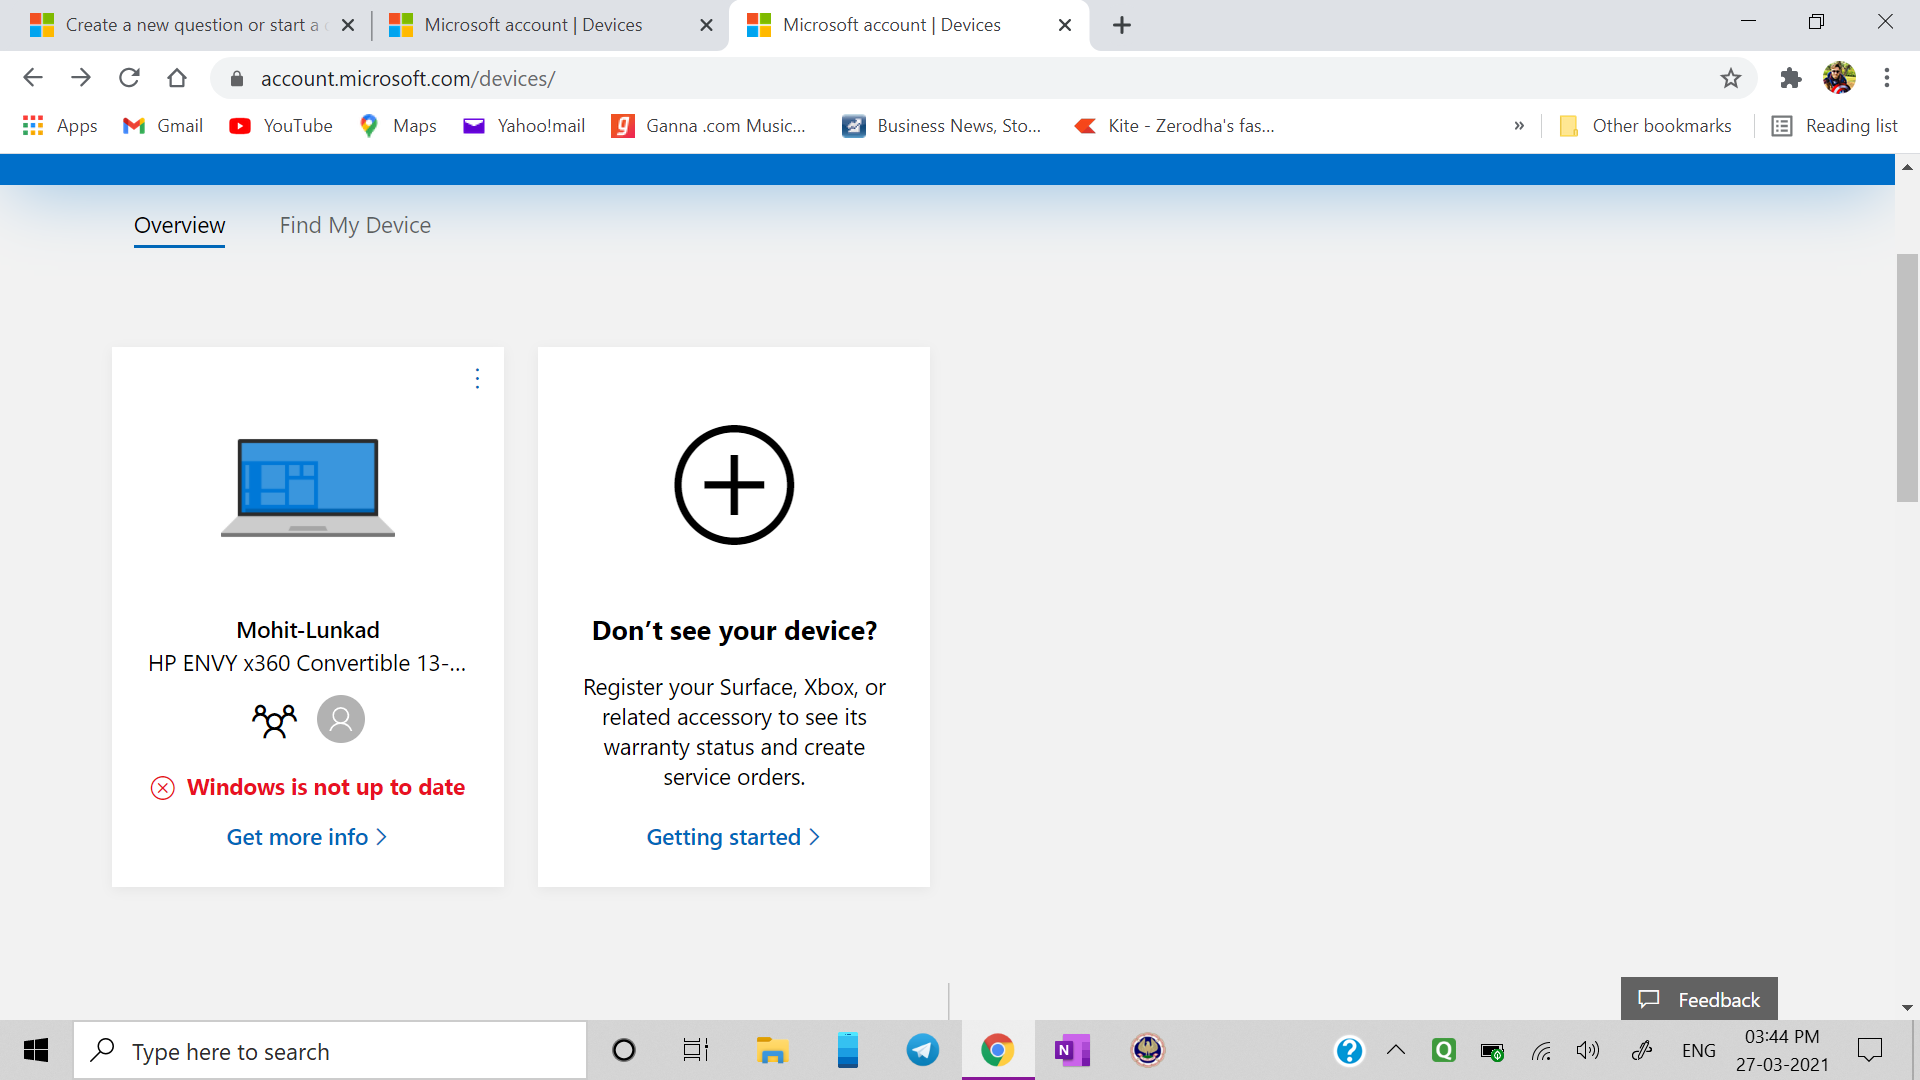Open the three-dot menu on Mohit-Lunkad device card
Image resolution: width=1920 pixels, height=1080 pixels.
[x=477, y=379]
